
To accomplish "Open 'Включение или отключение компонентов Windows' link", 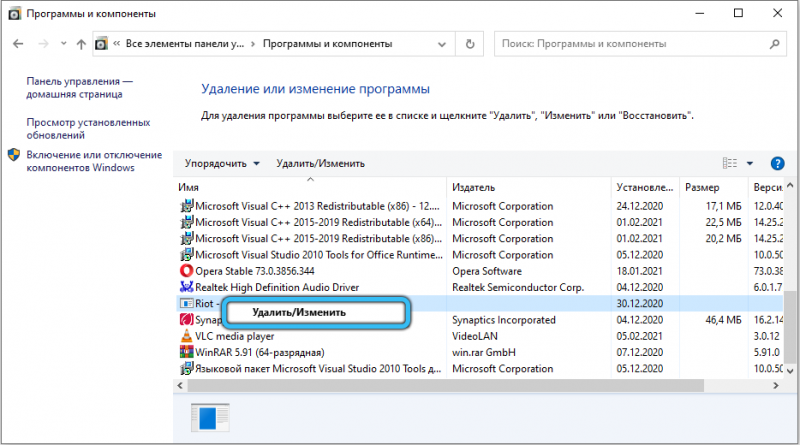I will click(x=94, y=161).
